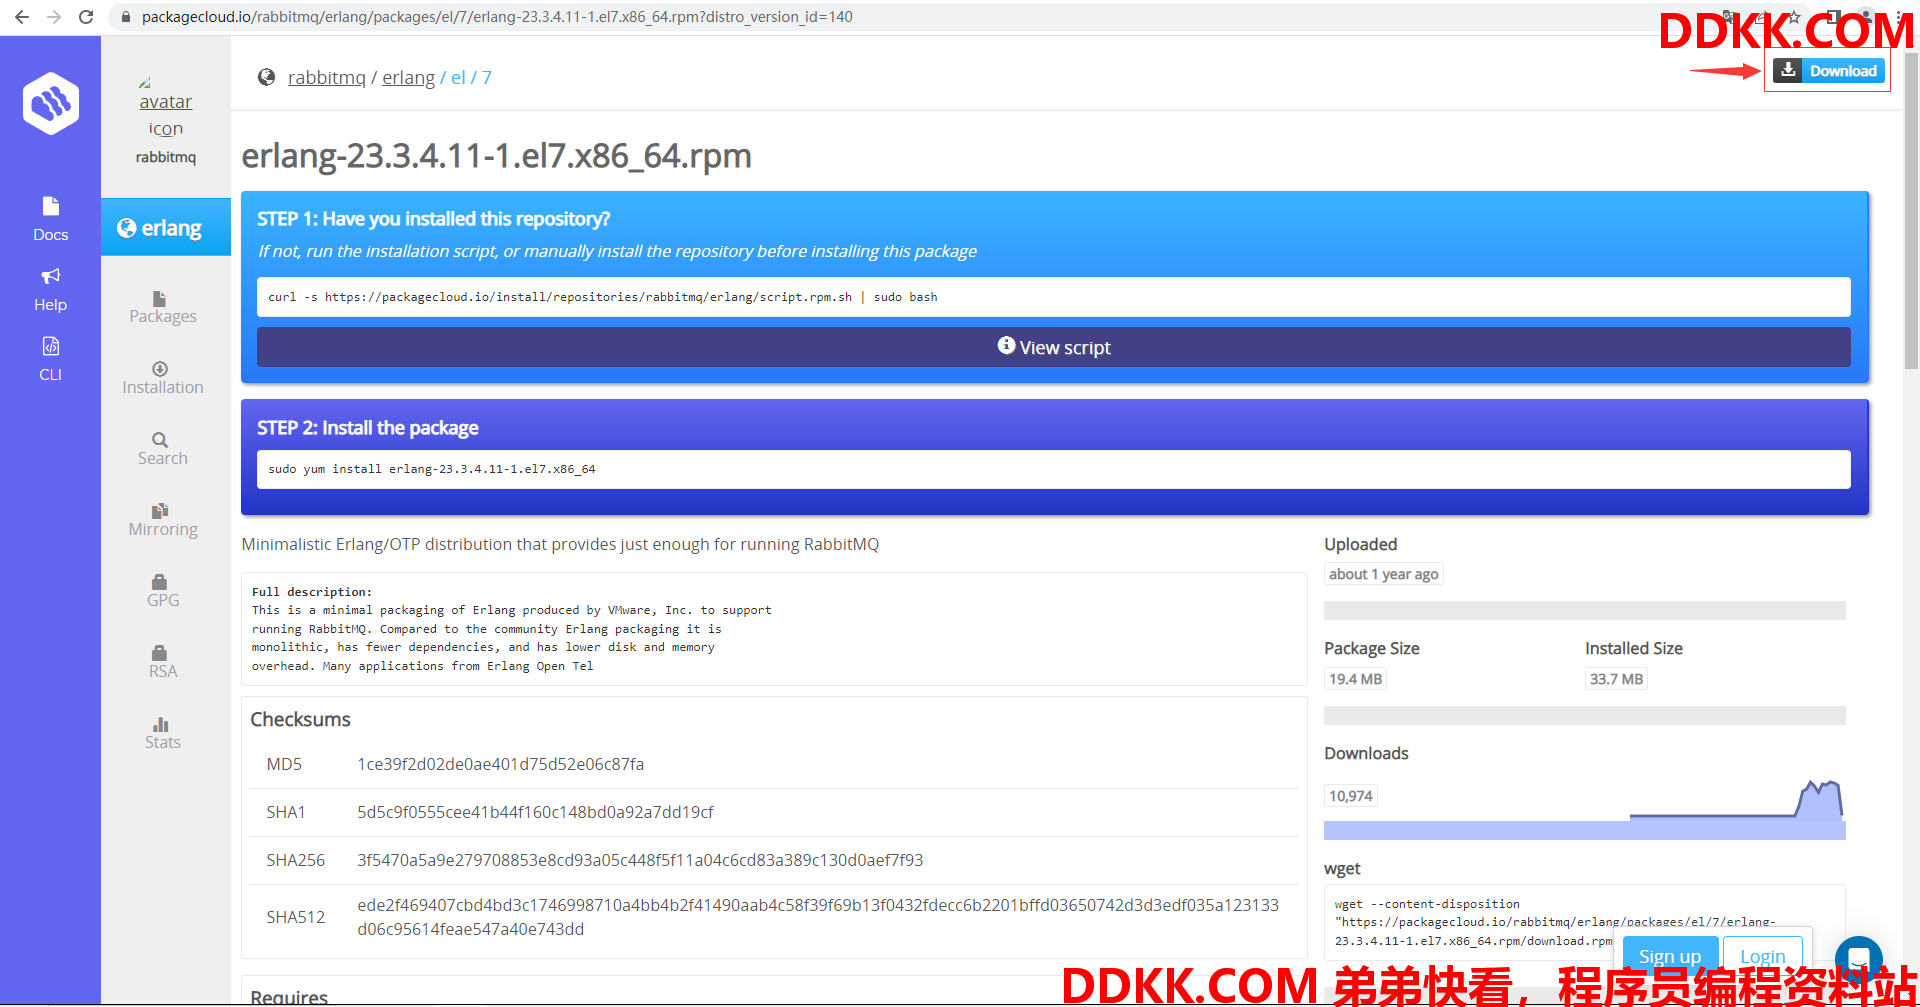Click the SHA256 checksum value
Image resolution: width=1920 pixels, height=1007 pixels.
pyautogui.click(x=640, y=860)
